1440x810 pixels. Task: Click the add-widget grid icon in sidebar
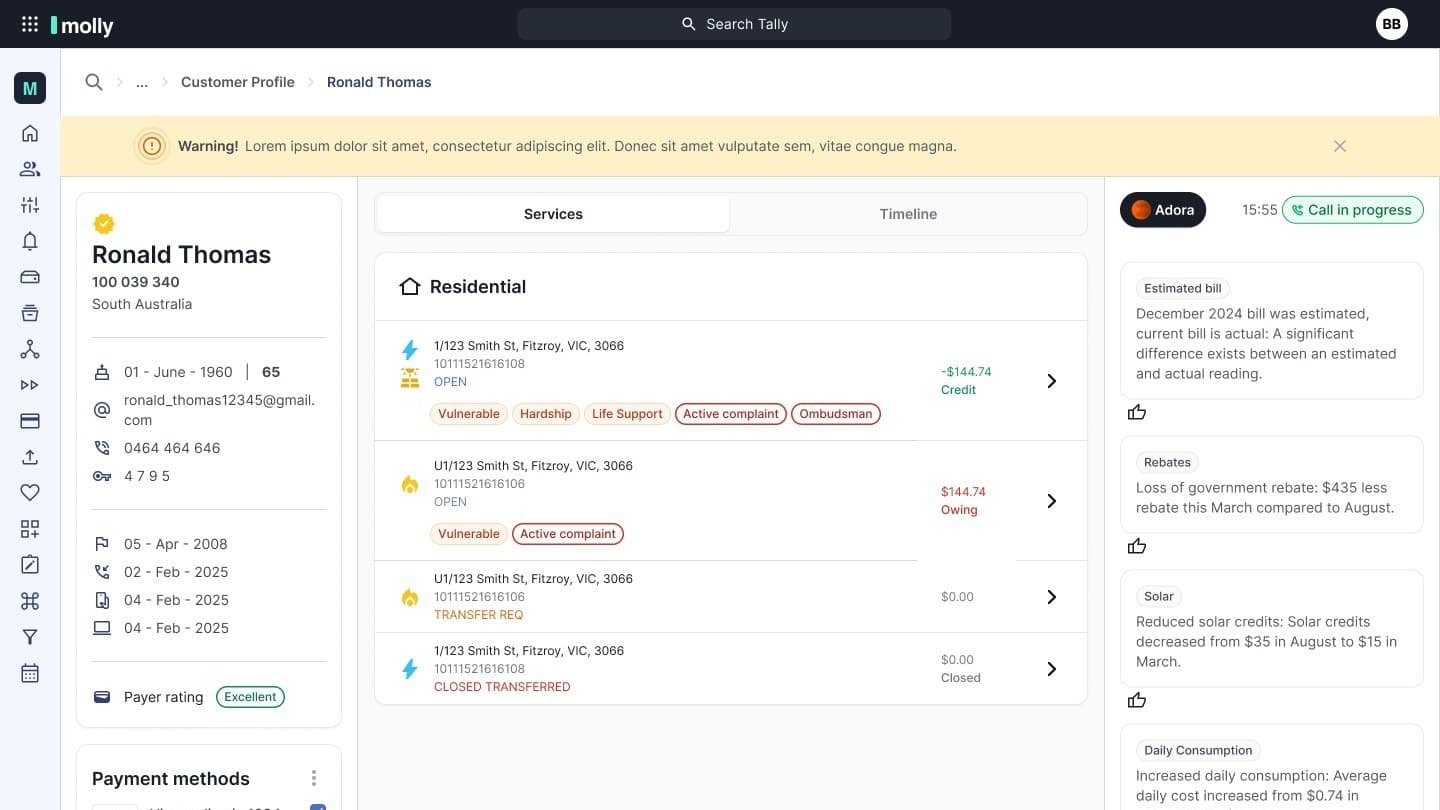pos(30,529)
